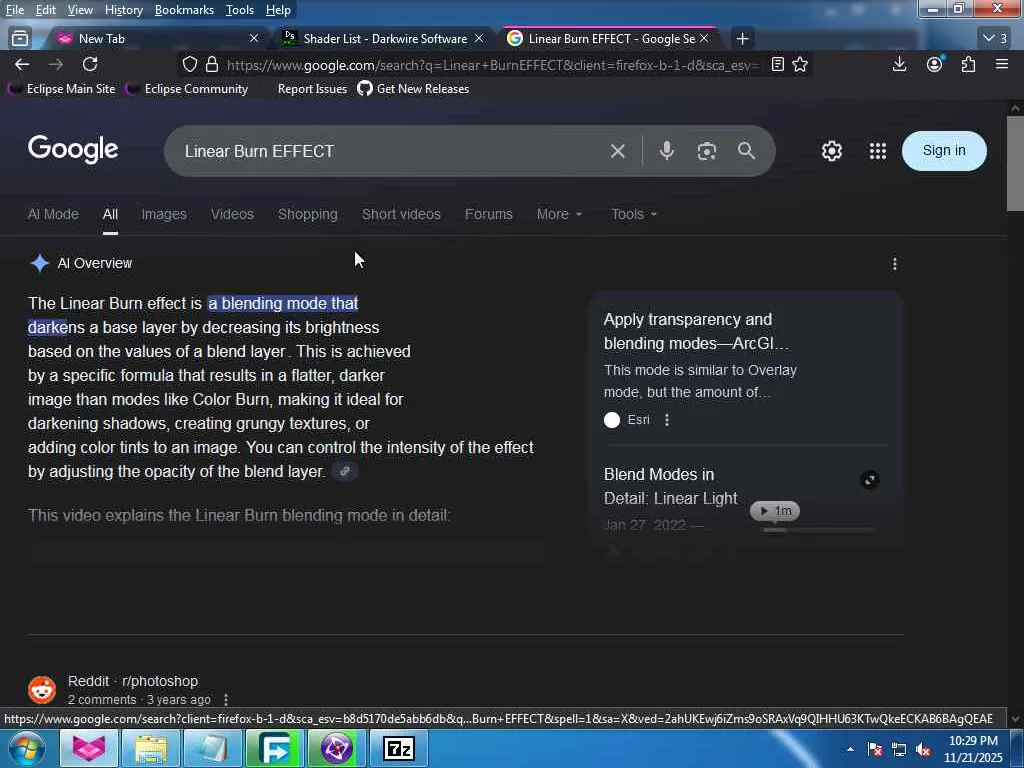Open the View menu
This screenshot has height=768, width=1024.
80,10
